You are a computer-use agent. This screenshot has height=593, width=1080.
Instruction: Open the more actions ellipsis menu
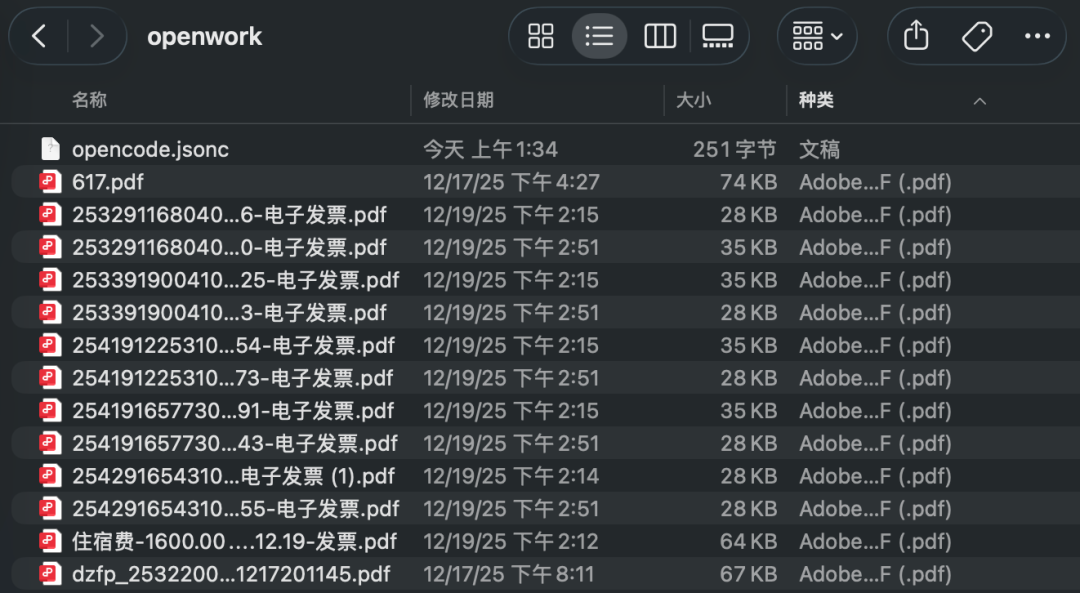[1037, 37]
